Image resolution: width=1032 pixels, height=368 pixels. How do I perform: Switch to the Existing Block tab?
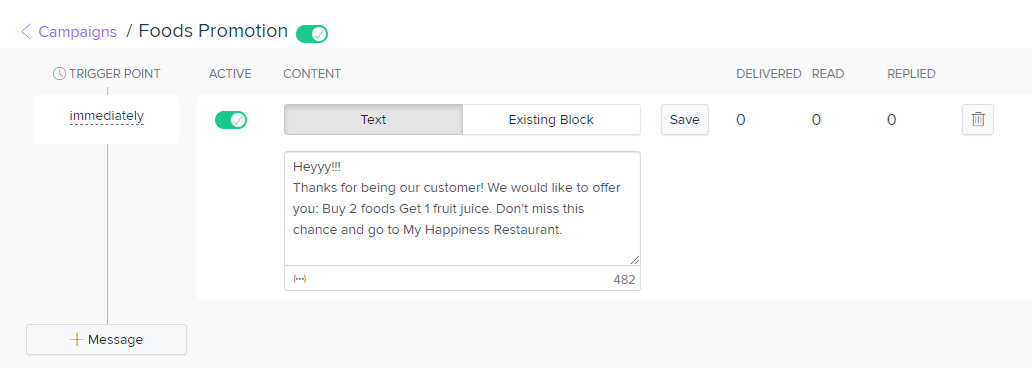(x=552, y=120)
